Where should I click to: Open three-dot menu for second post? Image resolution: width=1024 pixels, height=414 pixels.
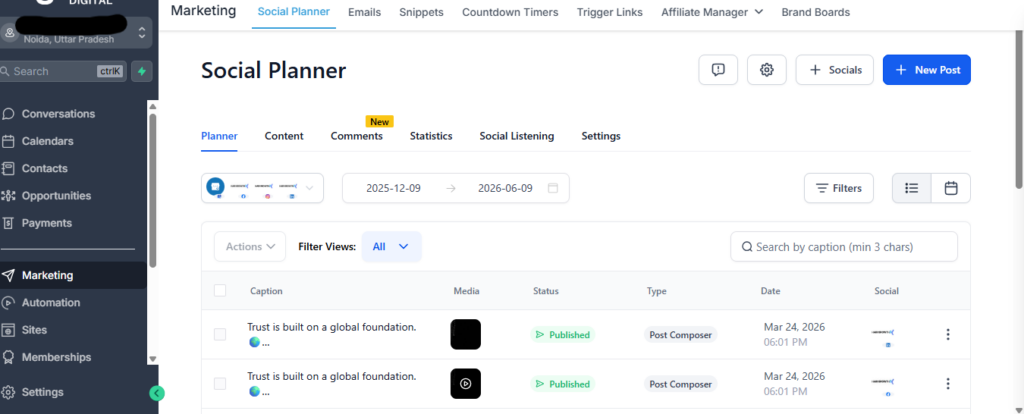[x=948, y=384]
